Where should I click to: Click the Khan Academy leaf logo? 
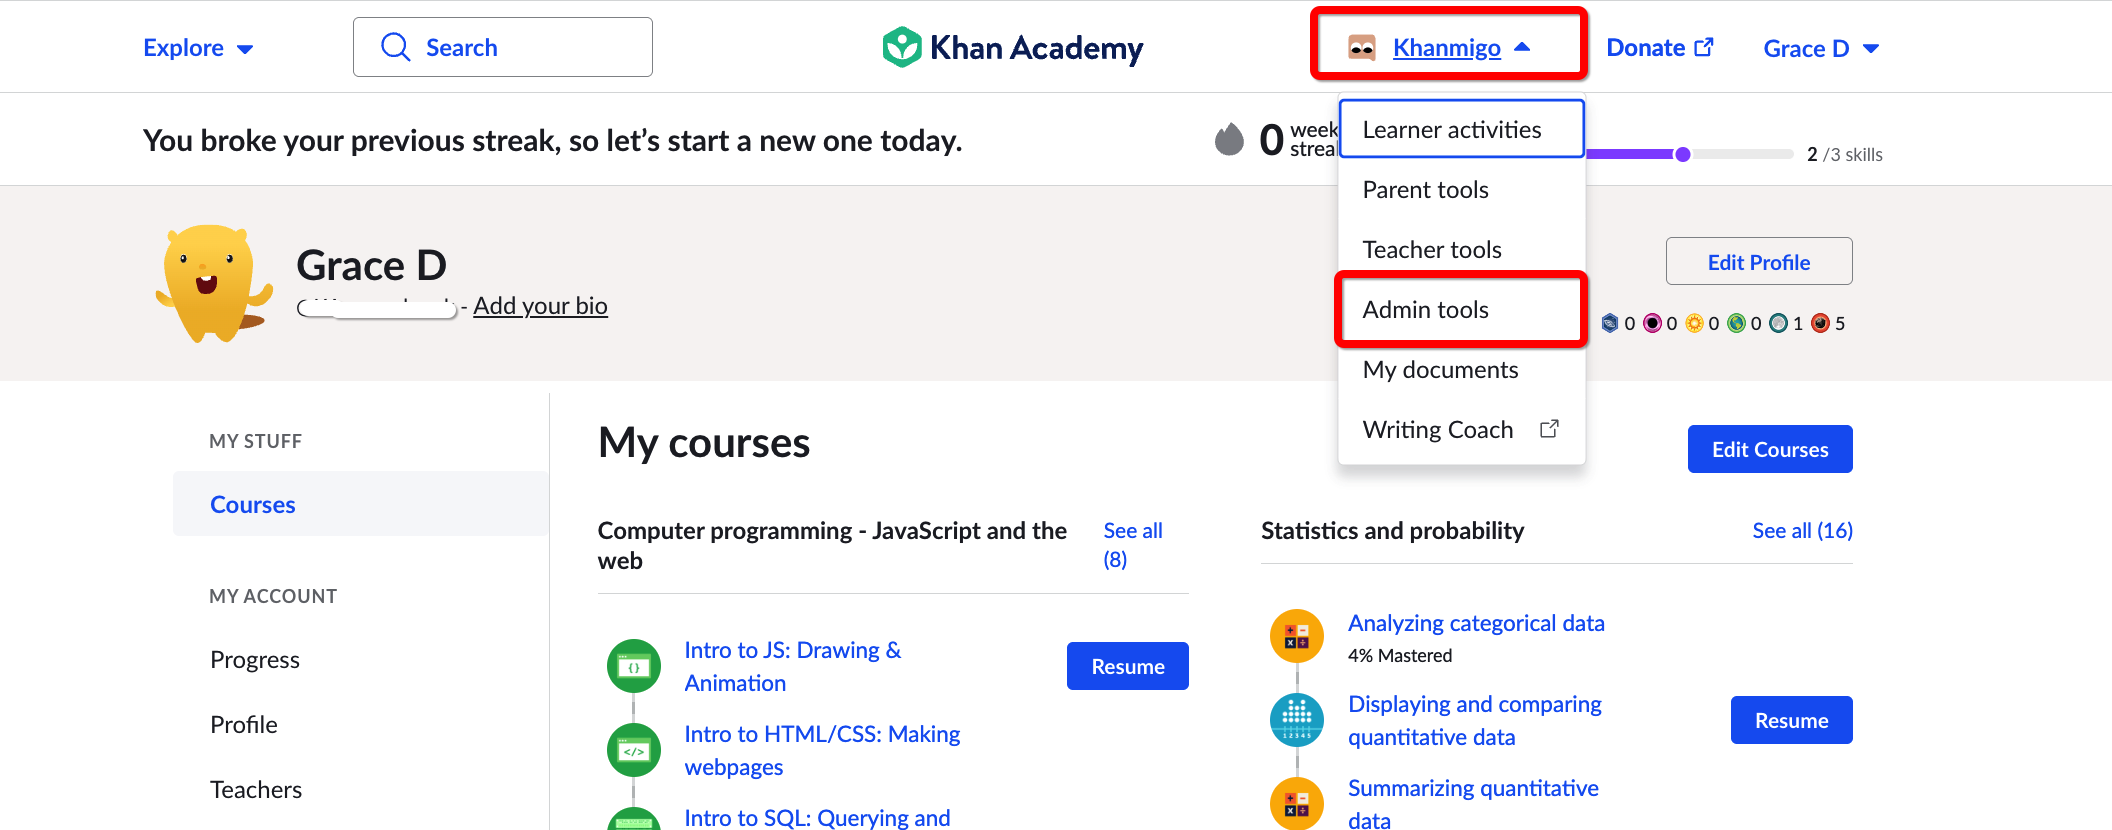[x=901, y=47]
